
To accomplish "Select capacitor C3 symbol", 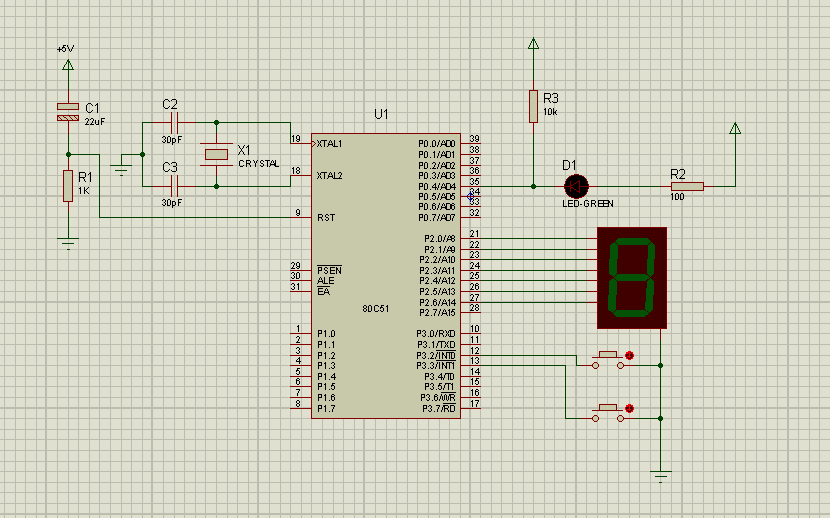I will click(x=174, y=186).
